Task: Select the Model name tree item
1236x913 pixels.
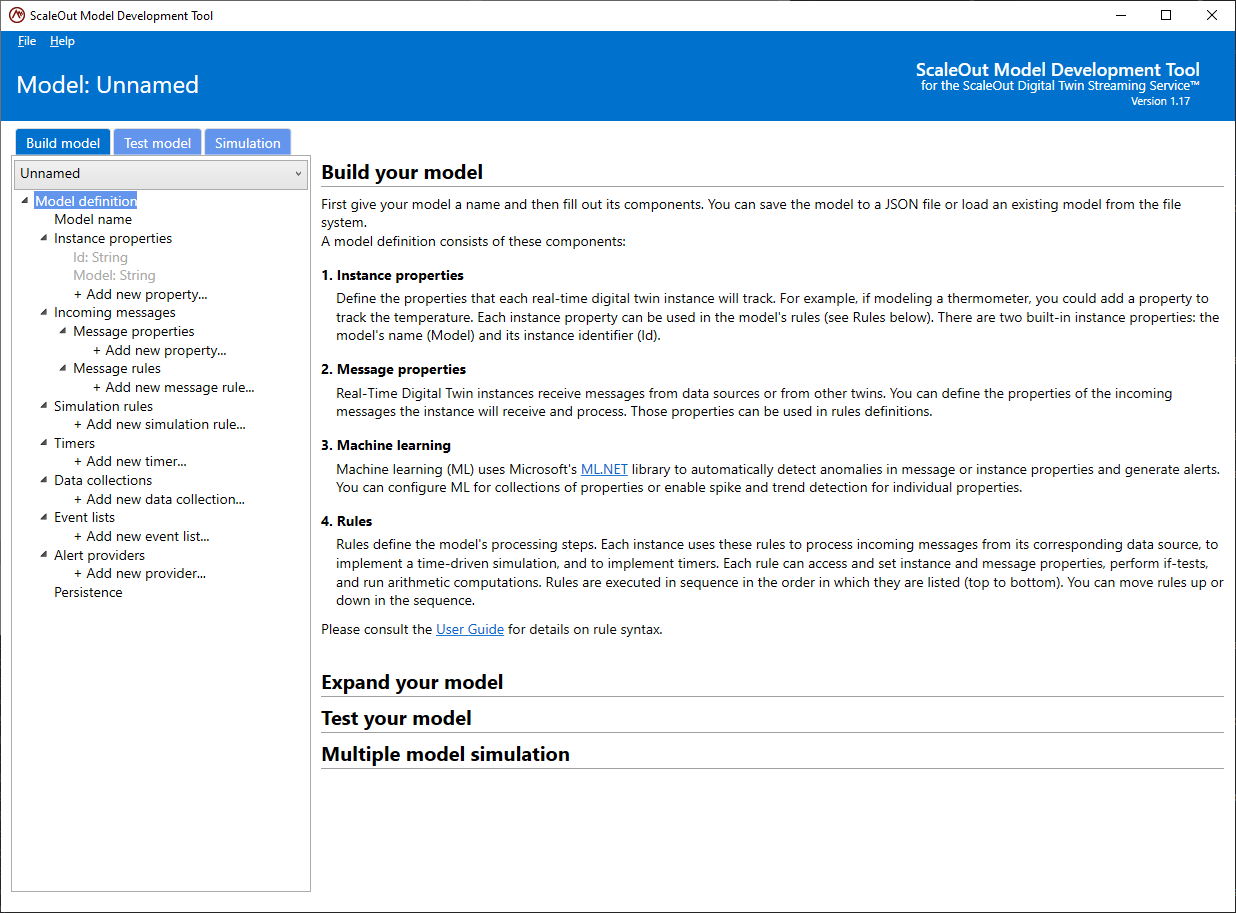Action: click(x=93, y=219)
